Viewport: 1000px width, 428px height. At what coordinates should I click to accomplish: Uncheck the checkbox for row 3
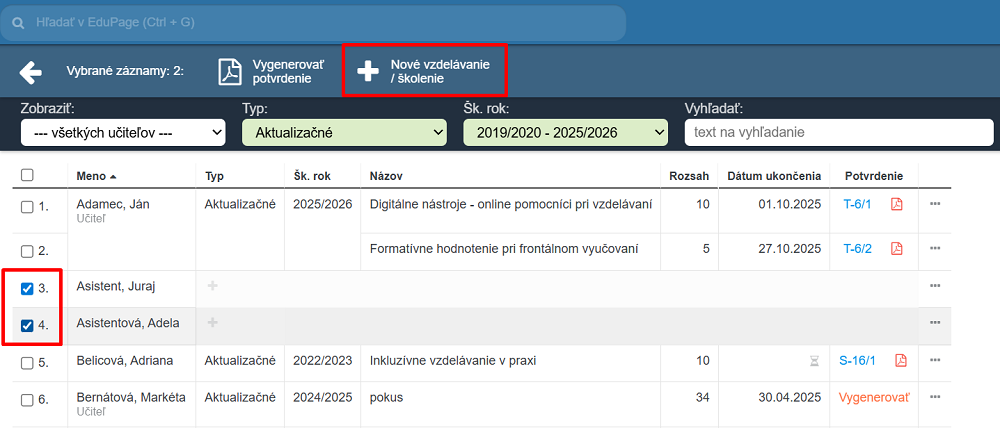28,289
